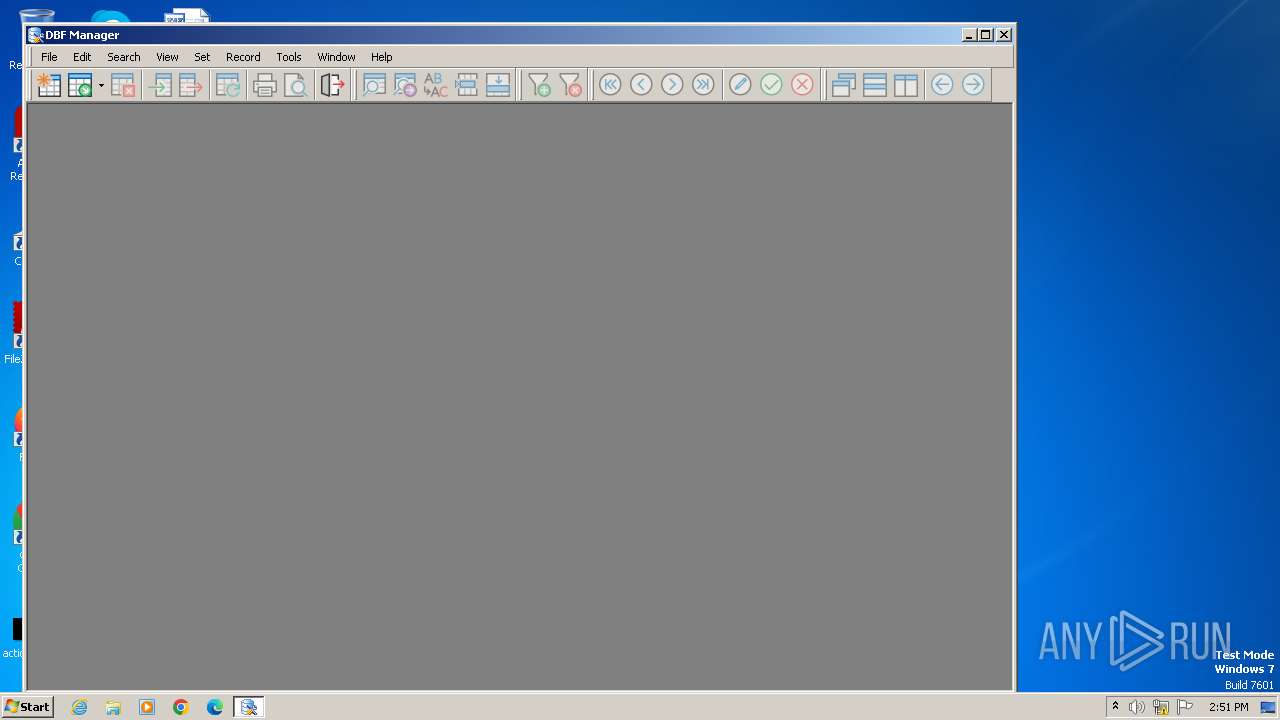Open the Record menu
Viewport: 1280px width, 720px height.
(243, 57)
